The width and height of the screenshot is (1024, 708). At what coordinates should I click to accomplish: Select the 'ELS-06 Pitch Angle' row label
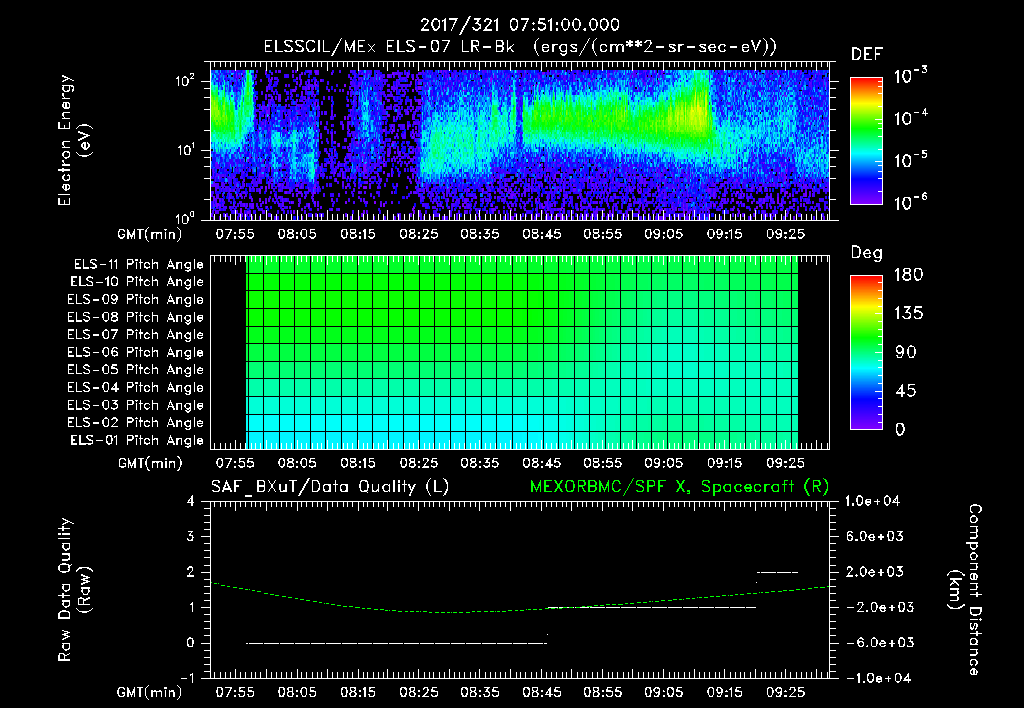coord(136,352)
